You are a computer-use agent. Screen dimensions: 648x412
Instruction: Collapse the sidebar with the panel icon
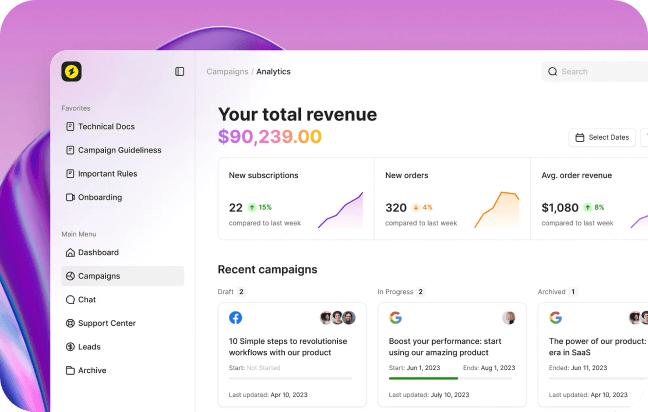pyautogui.click(x=180, y=71)
